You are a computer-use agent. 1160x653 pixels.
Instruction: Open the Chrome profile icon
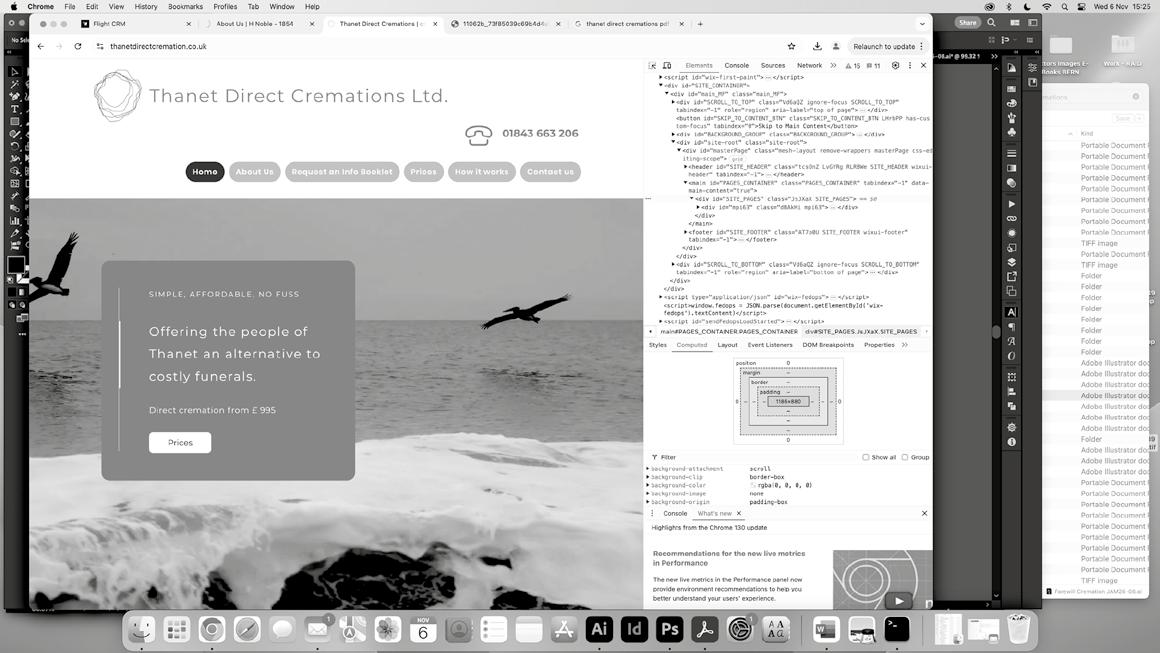tap(836, 46)
